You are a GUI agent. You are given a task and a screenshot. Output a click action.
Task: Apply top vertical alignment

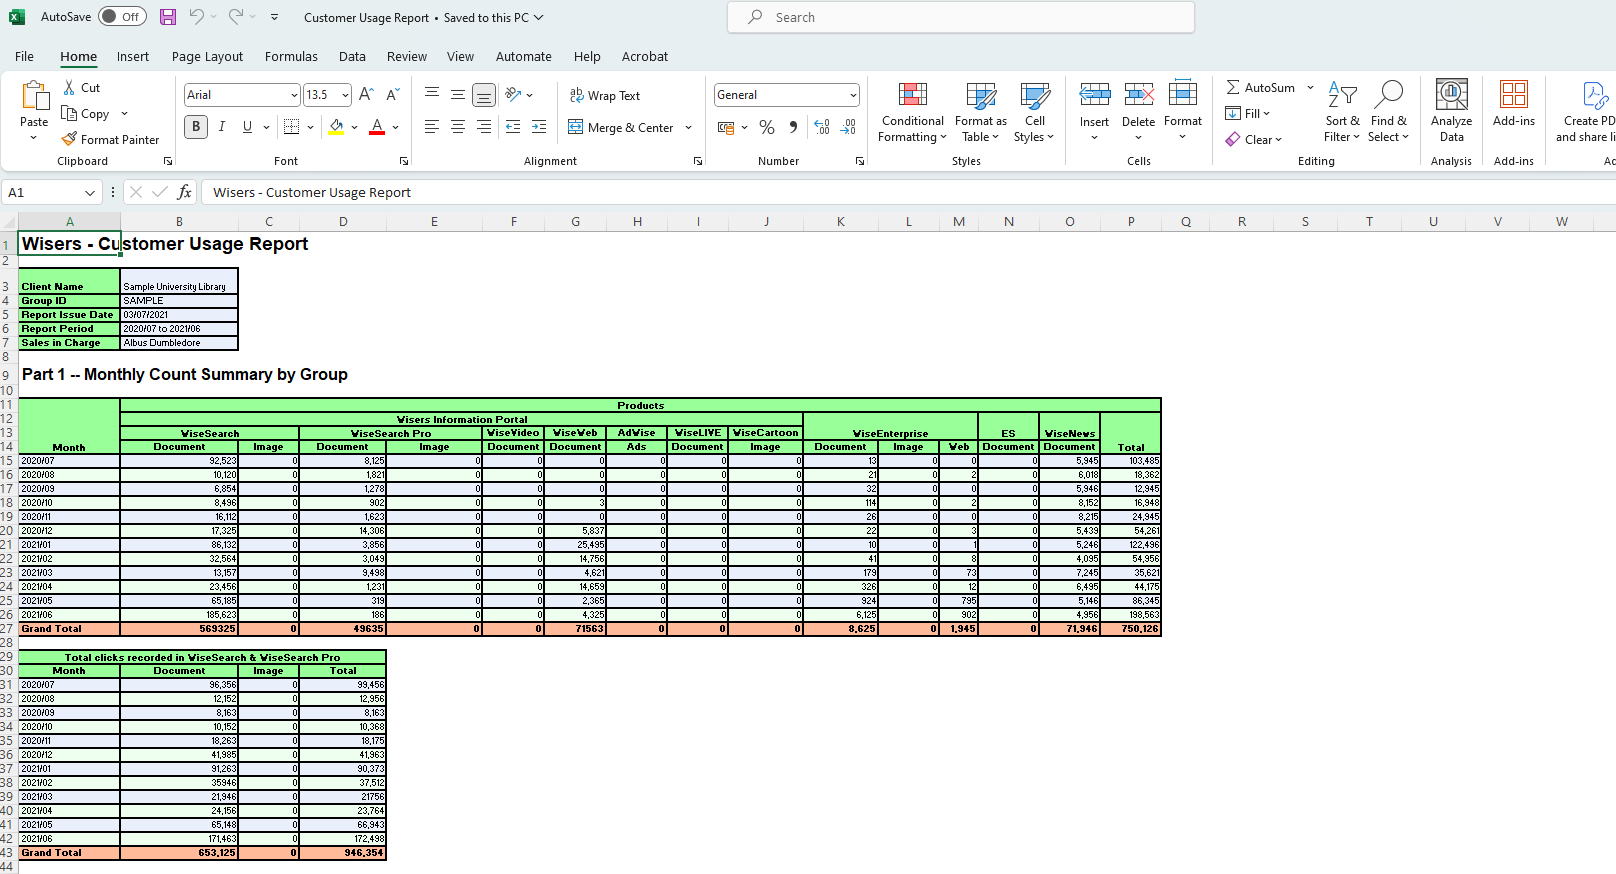click(x=432, y=95)
